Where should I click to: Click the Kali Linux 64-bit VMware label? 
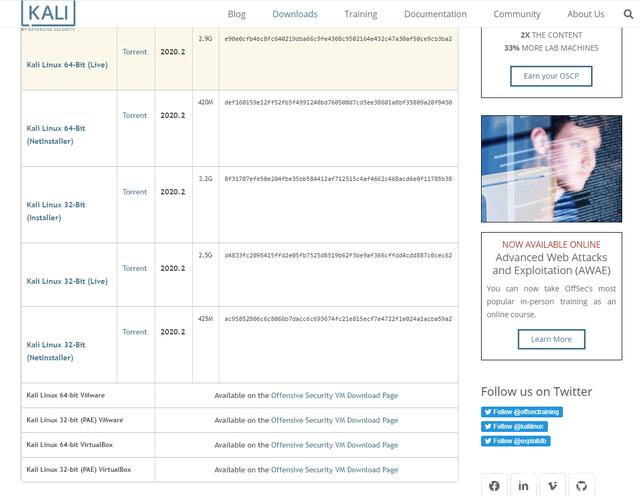[66, 396]
